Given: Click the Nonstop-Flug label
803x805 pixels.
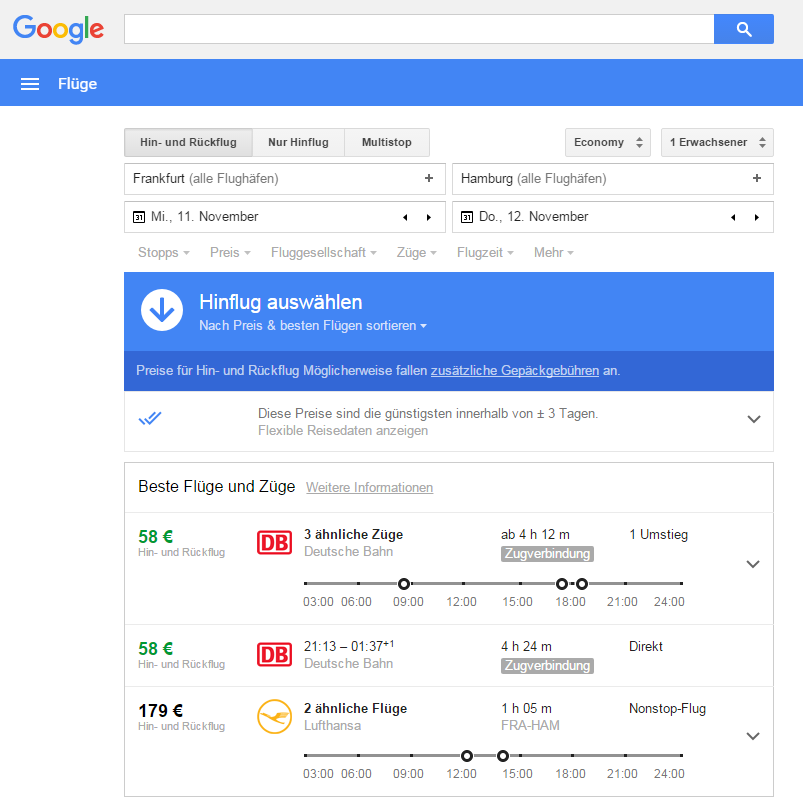Looking at the screenshot, I should 667,709.
